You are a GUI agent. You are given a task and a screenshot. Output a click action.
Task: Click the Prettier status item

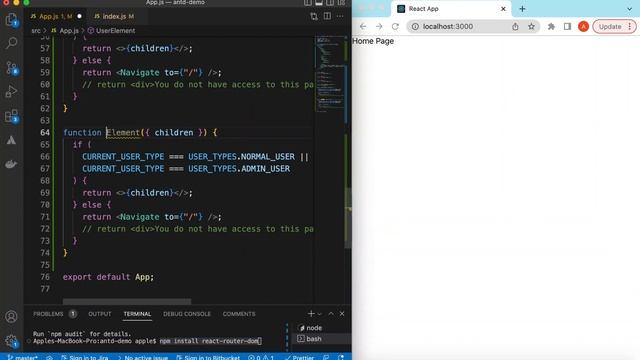tap(300, 357)
